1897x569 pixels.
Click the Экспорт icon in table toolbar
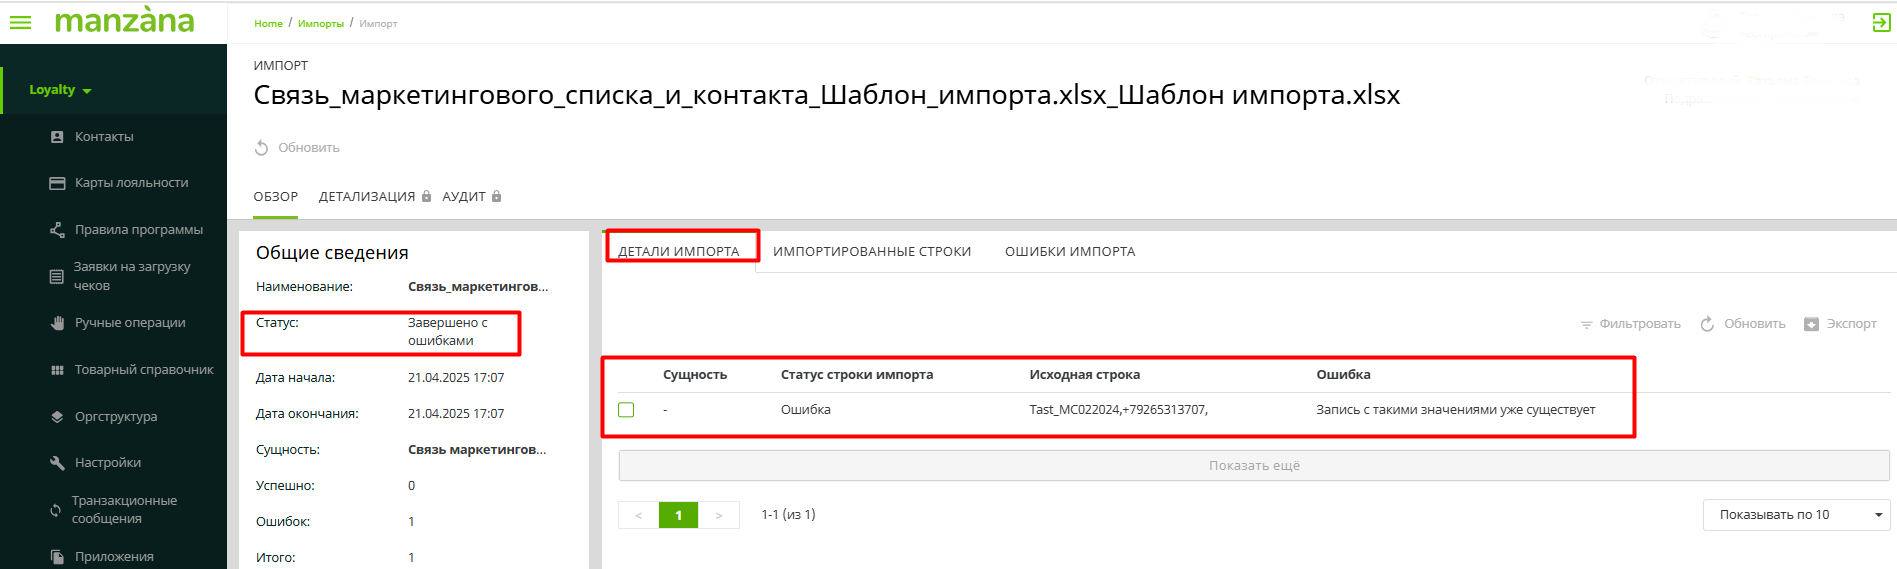coord(1811,324)
